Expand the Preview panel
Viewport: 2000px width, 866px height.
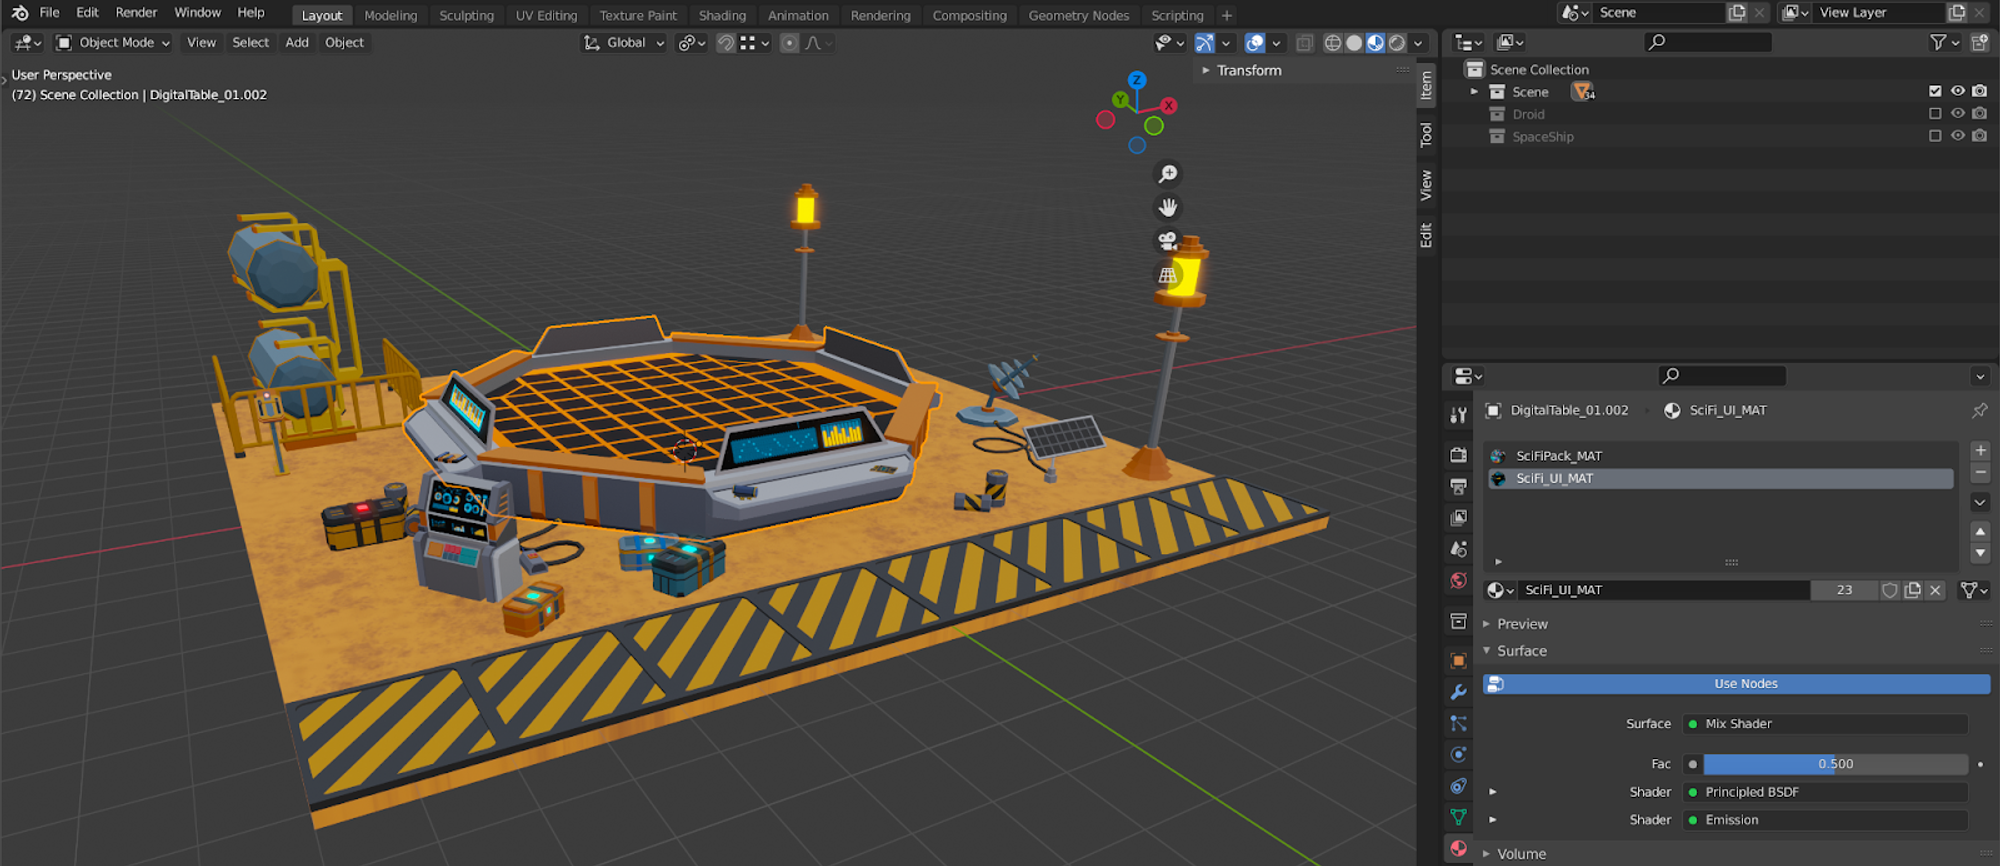1521,624
